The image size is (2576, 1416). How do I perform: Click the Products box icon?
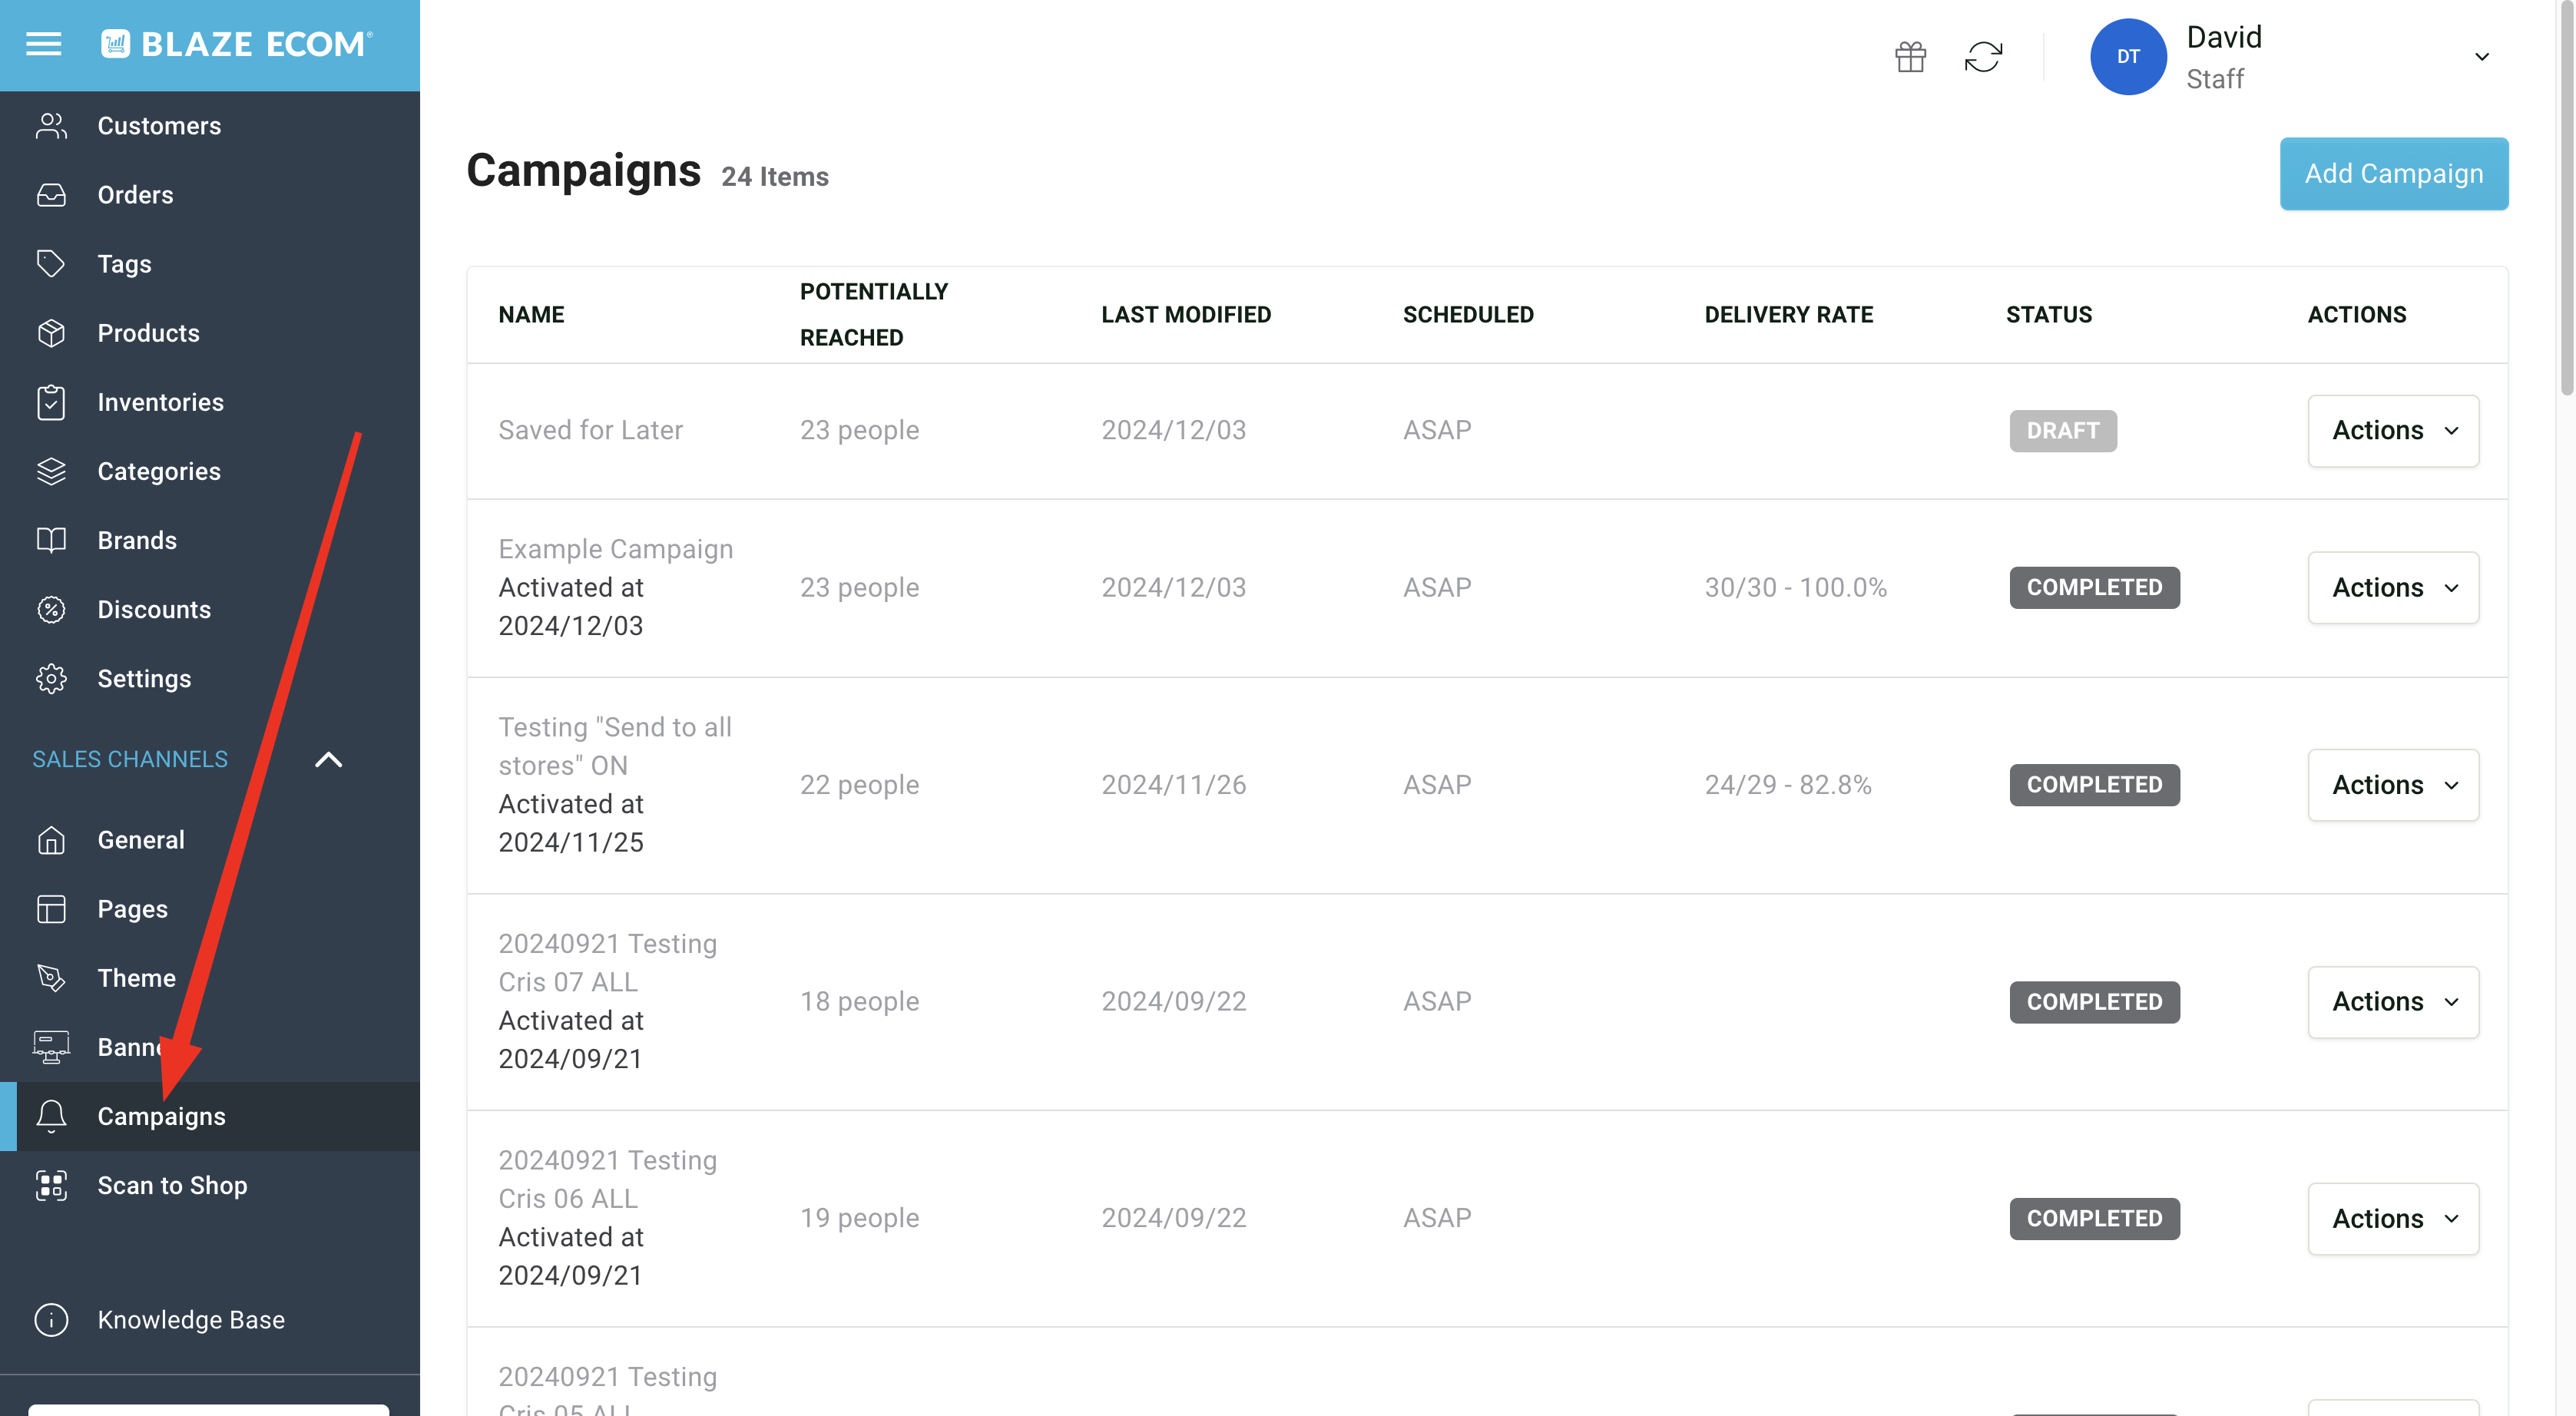point(51,333)
